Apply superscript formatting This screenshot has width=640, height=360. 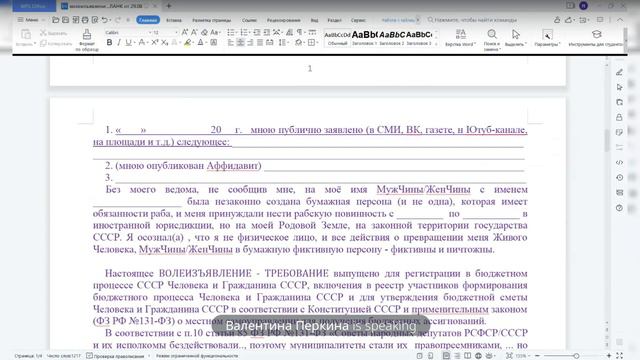pyautogui.click(x=155, y=42)
